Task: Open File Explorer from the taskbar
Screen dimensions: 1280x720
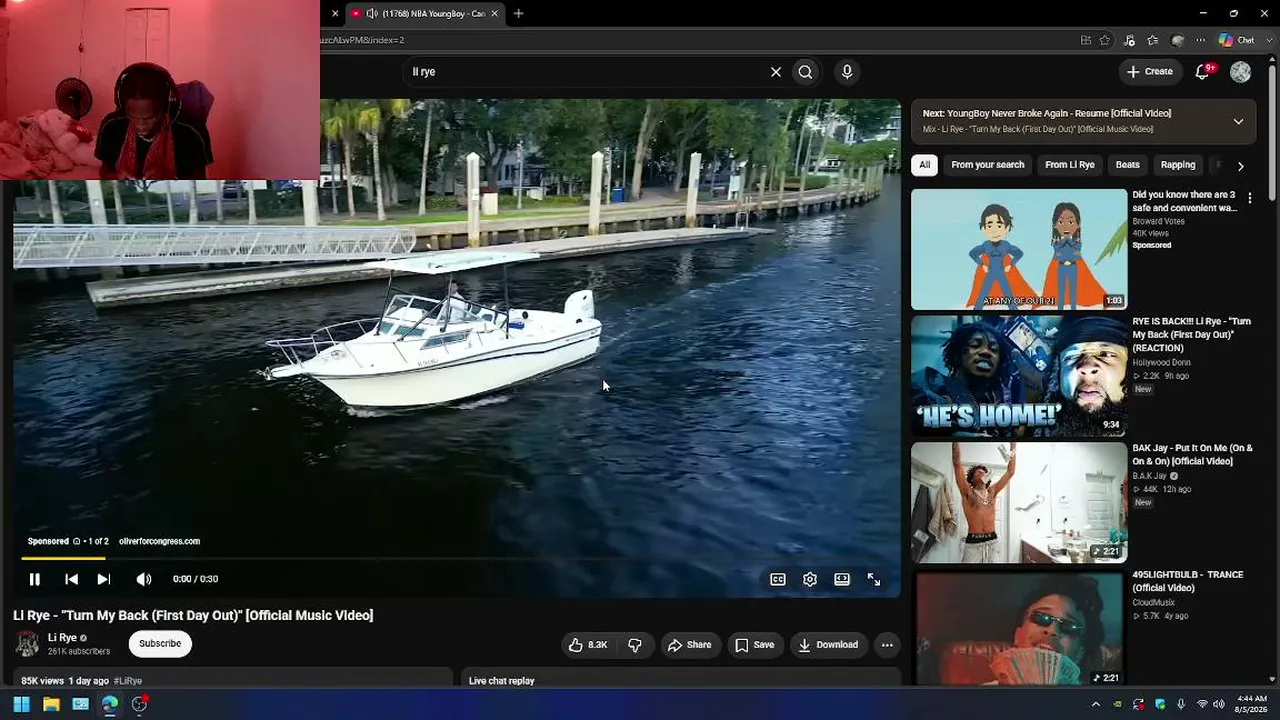Action: [x=51, y=704]
